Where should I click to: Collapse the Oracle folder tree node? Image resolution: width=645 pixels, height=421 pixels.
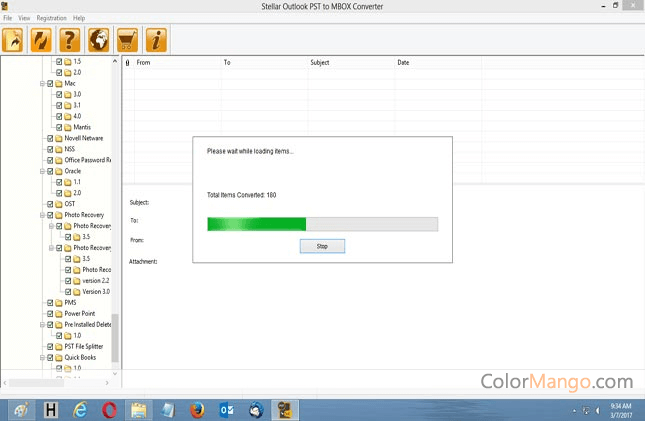tap(42, 171)
